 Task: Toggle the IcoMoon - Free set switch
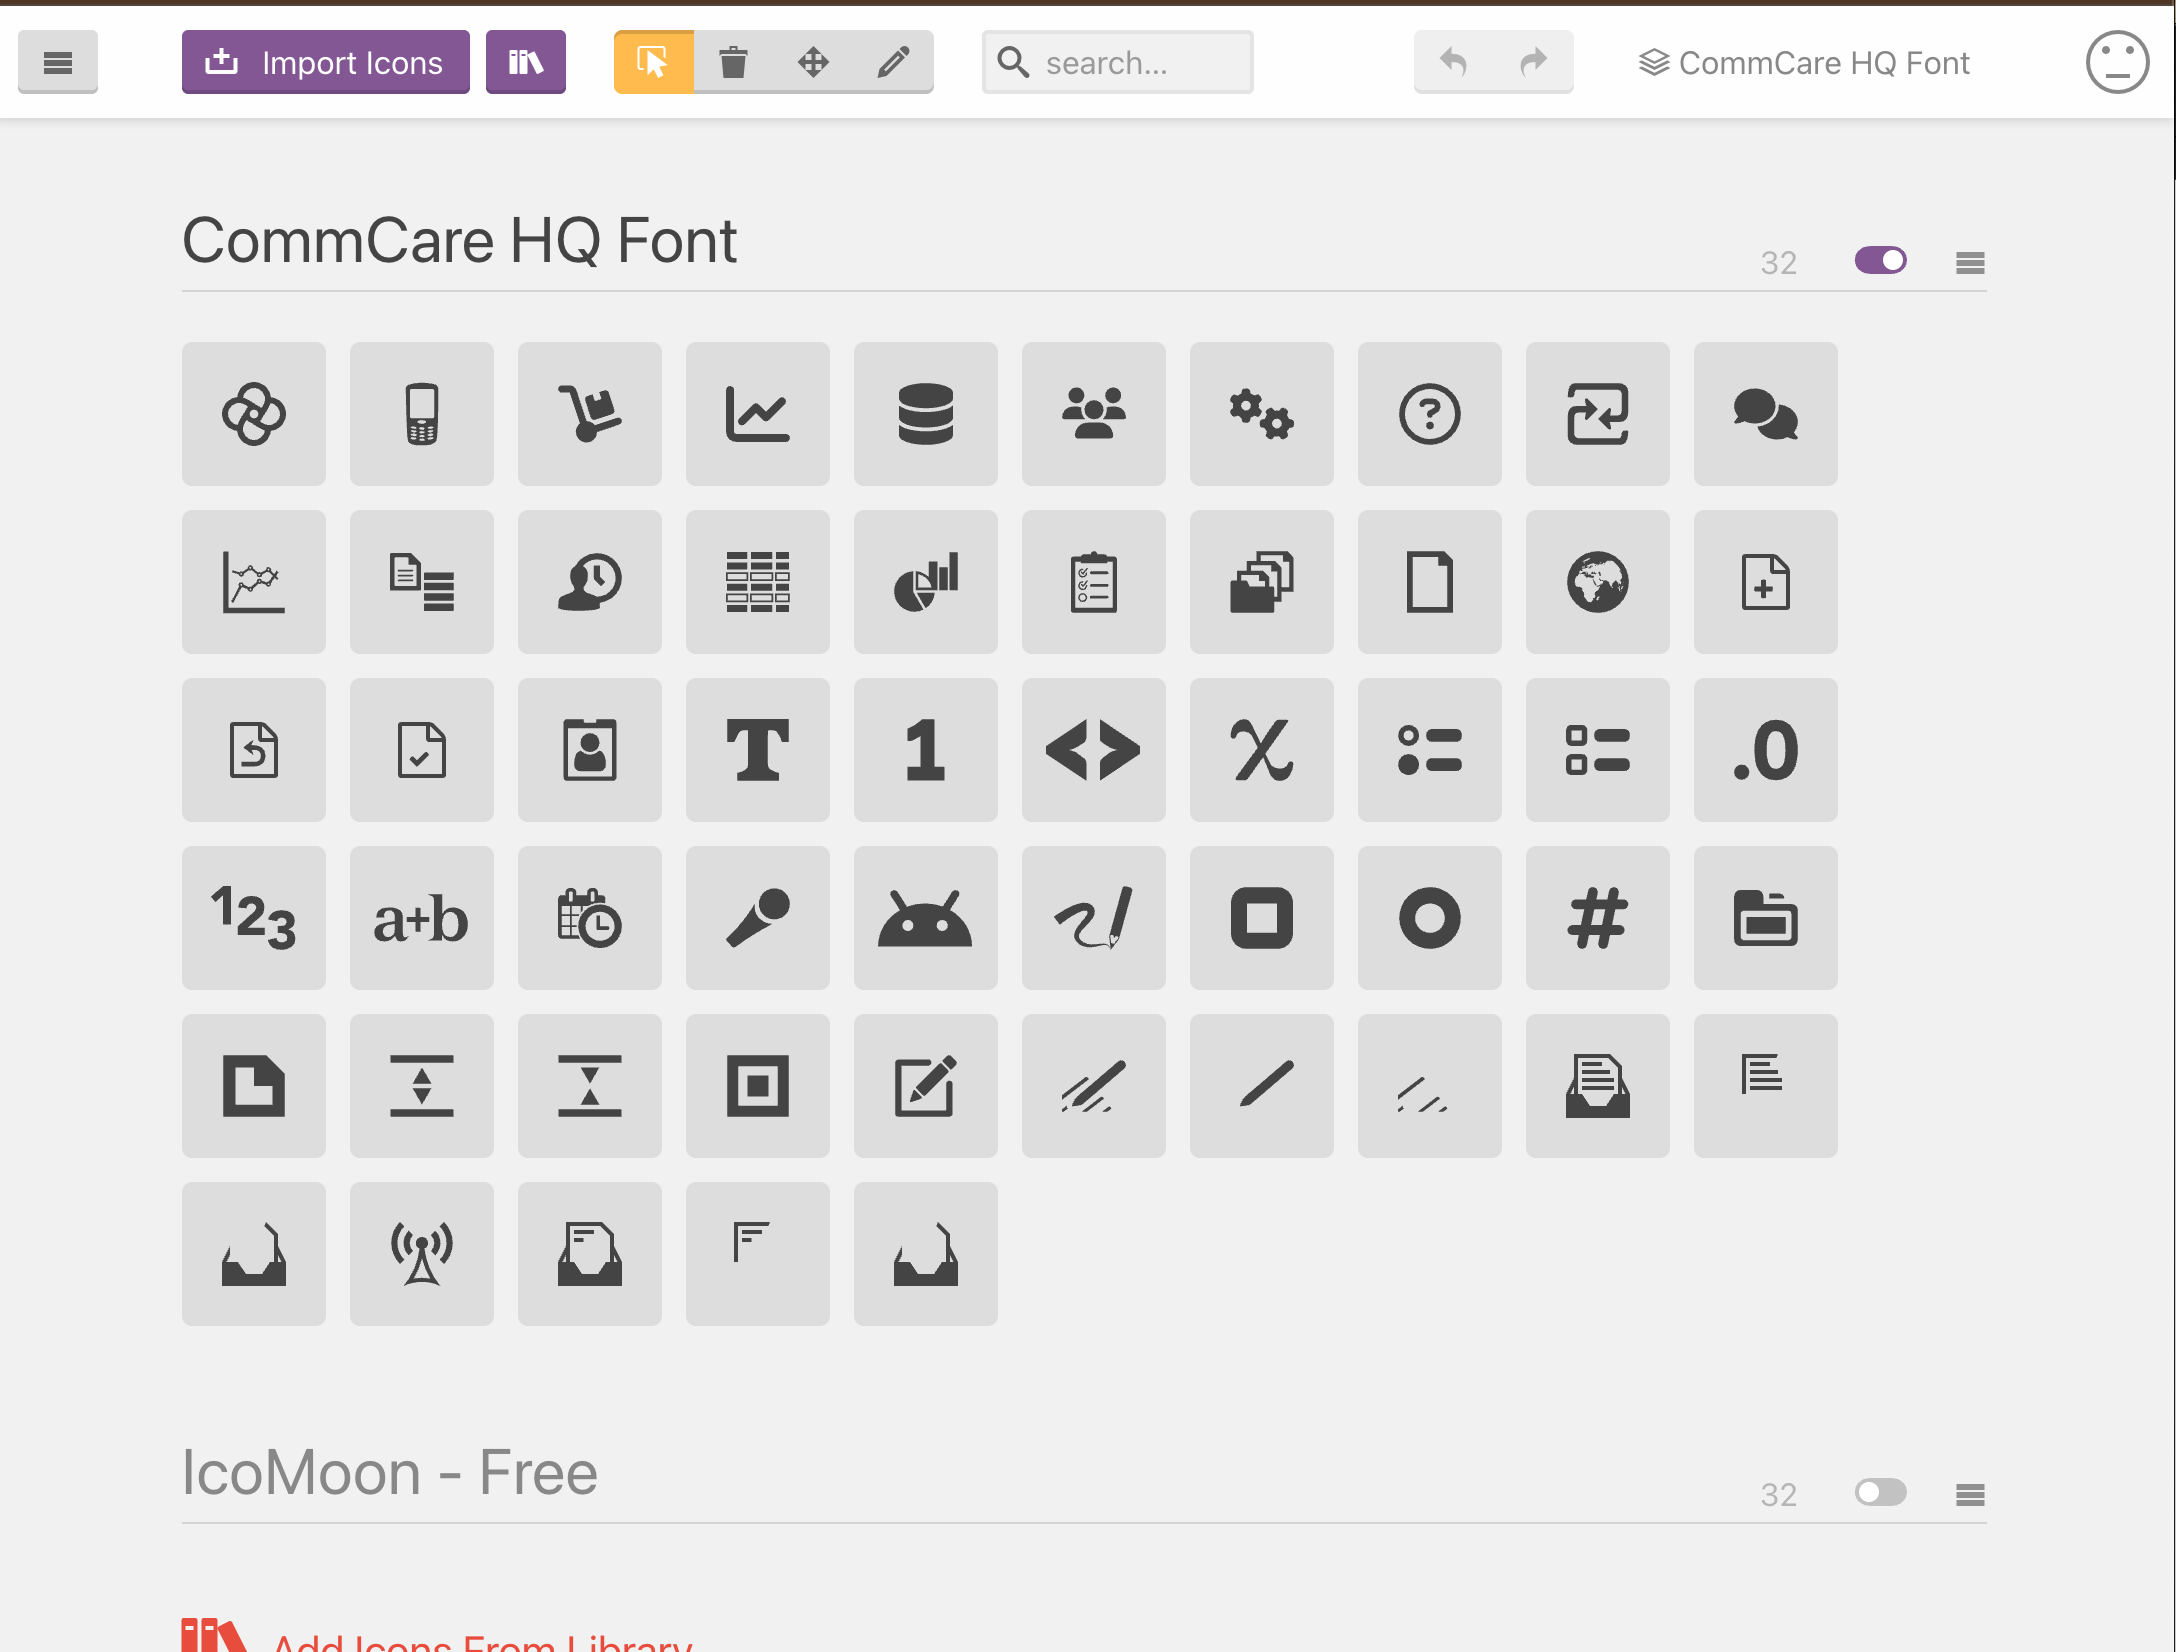coord(1880,1493)
